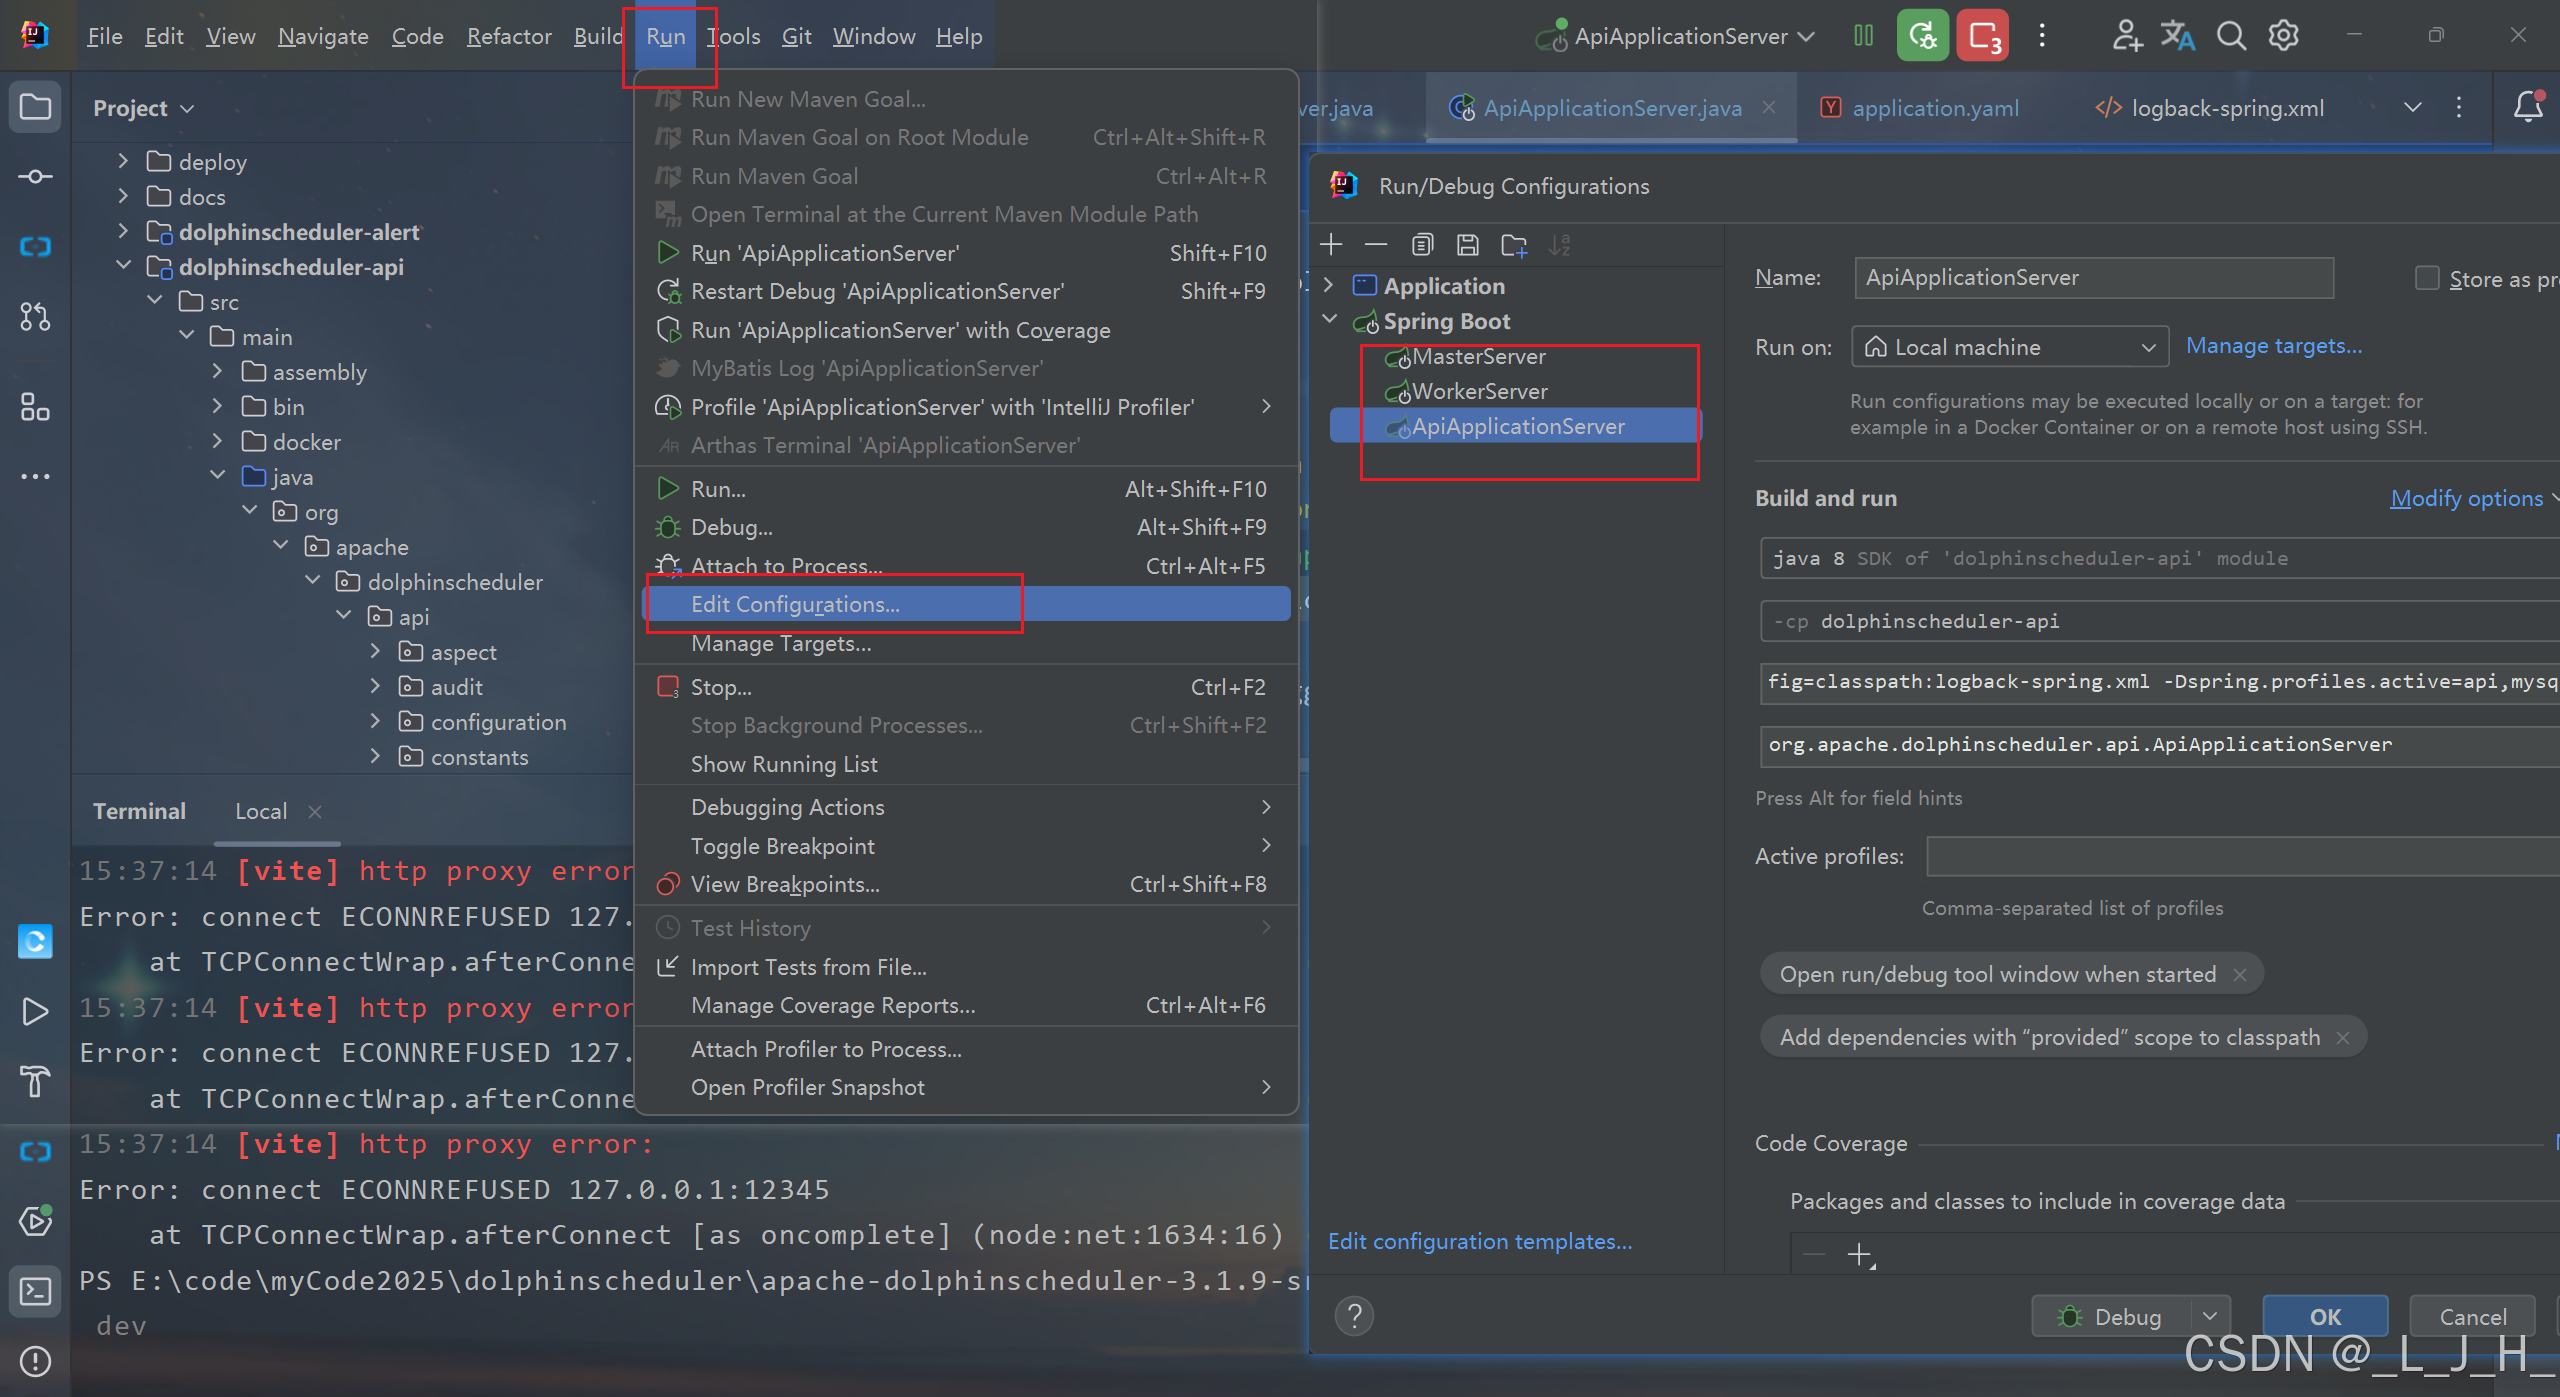The image size is (2560, 1397).
Task: Open the Notifications bell icon
Action: tap(2527, 107)
